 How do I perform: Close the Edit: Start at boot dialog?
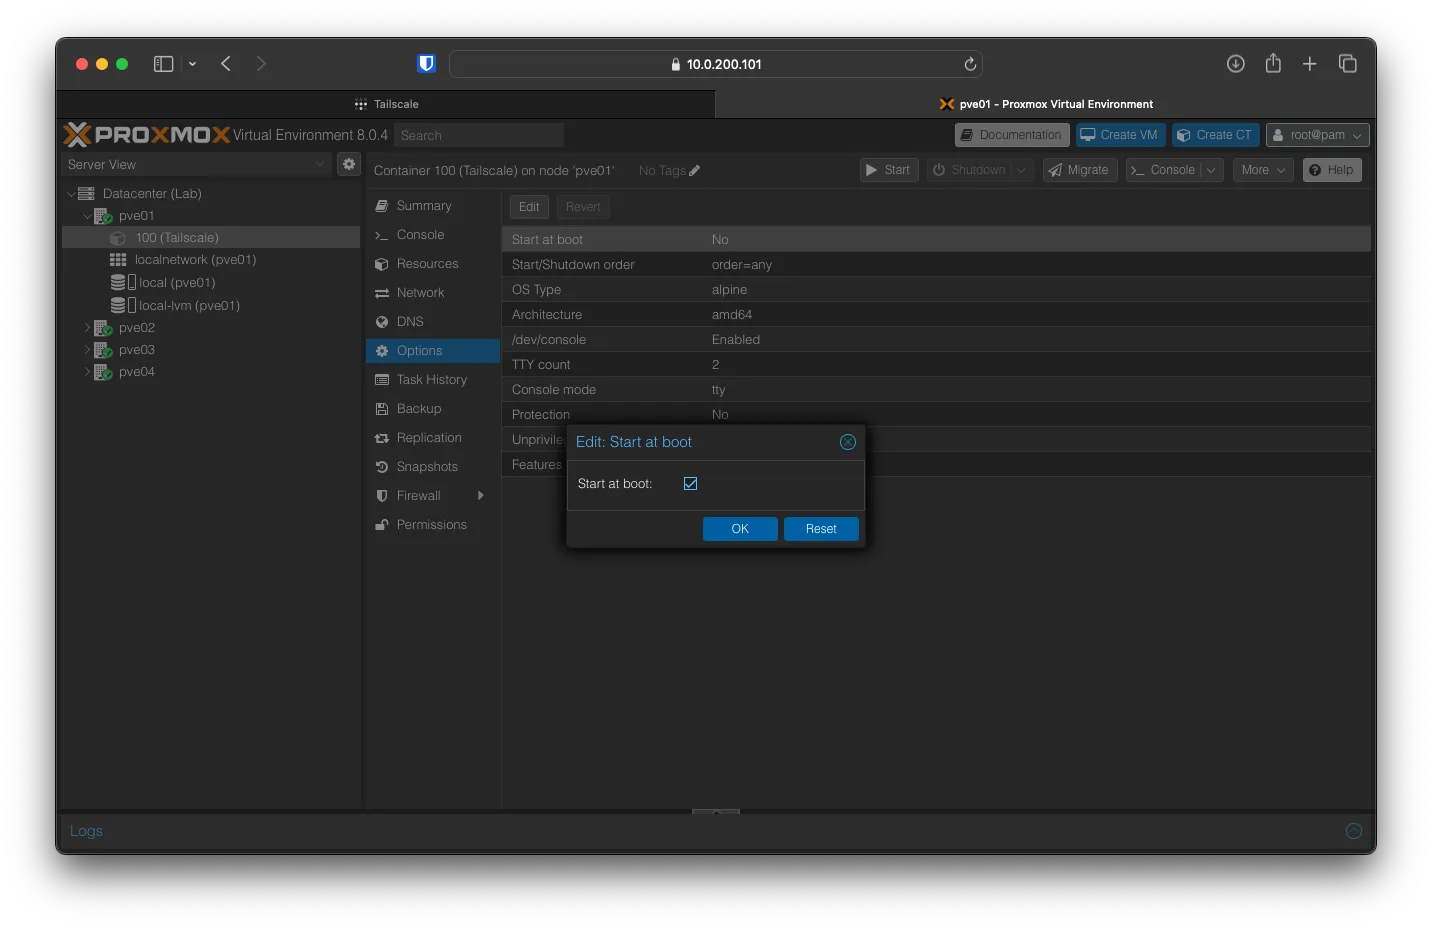(x=848, y=442)
